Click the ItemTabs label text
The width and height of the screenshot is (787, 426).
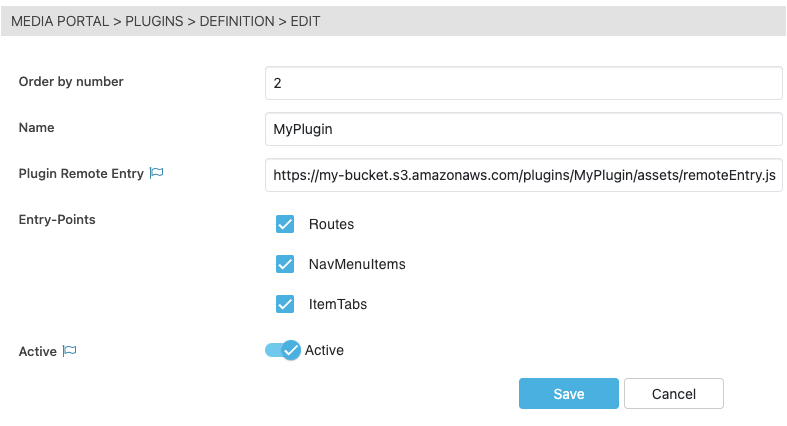(337, 304)
